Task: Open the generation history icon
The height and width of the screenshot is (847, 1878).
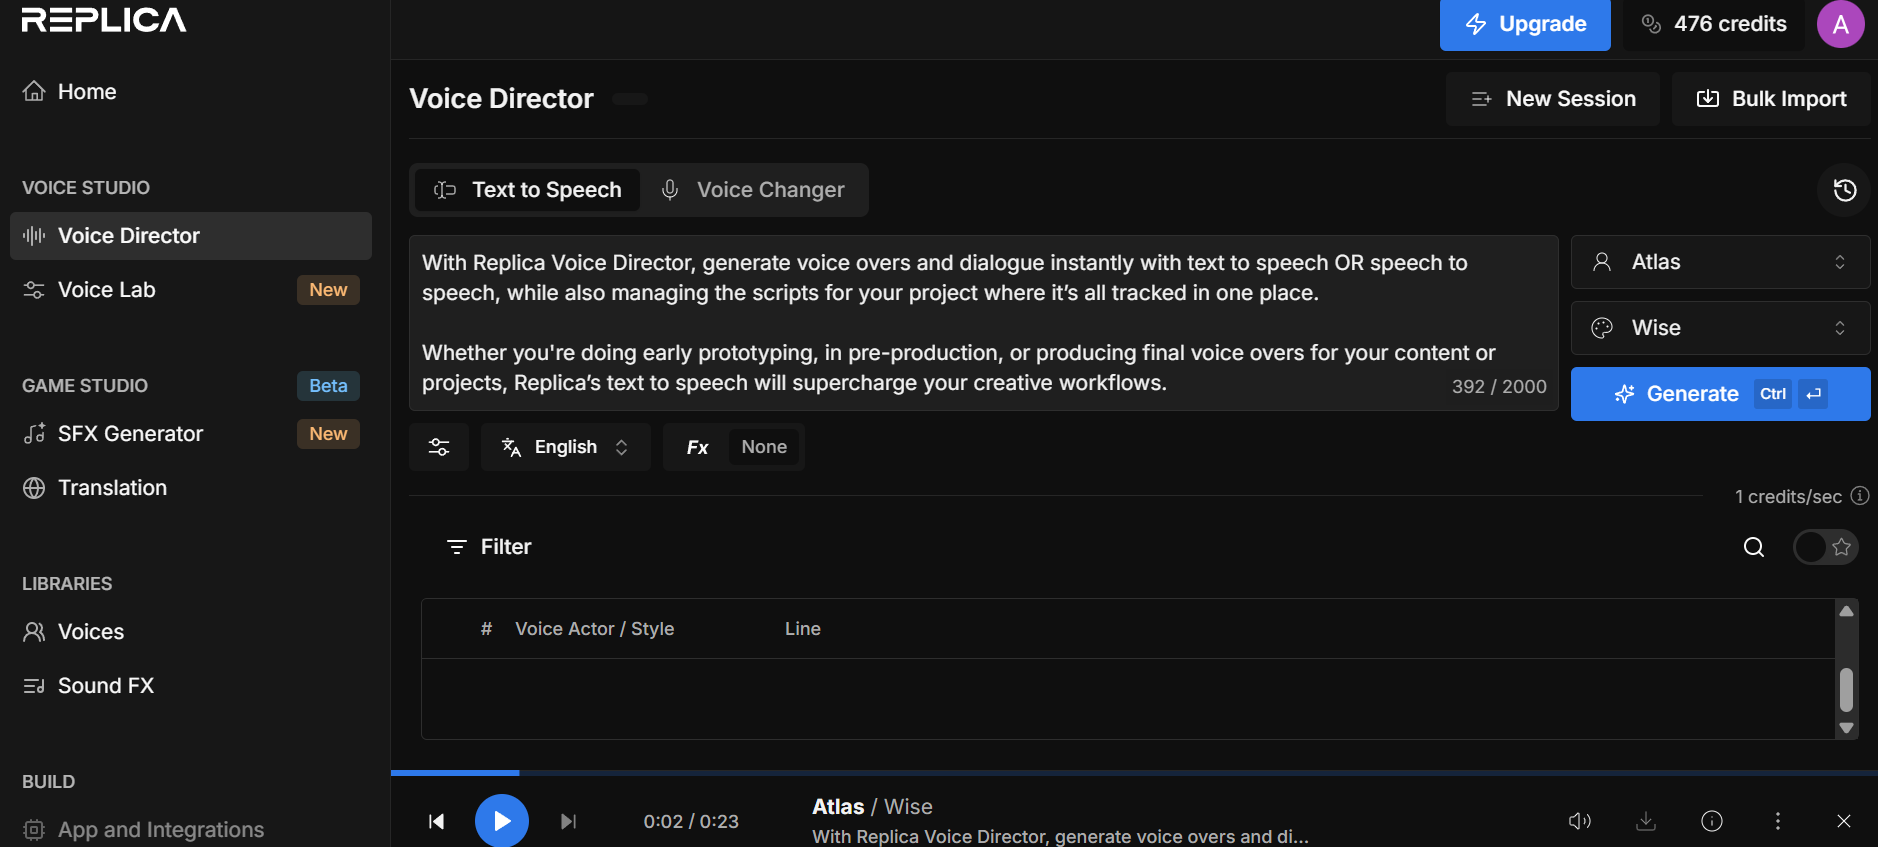Action: tap(1844, 190)
